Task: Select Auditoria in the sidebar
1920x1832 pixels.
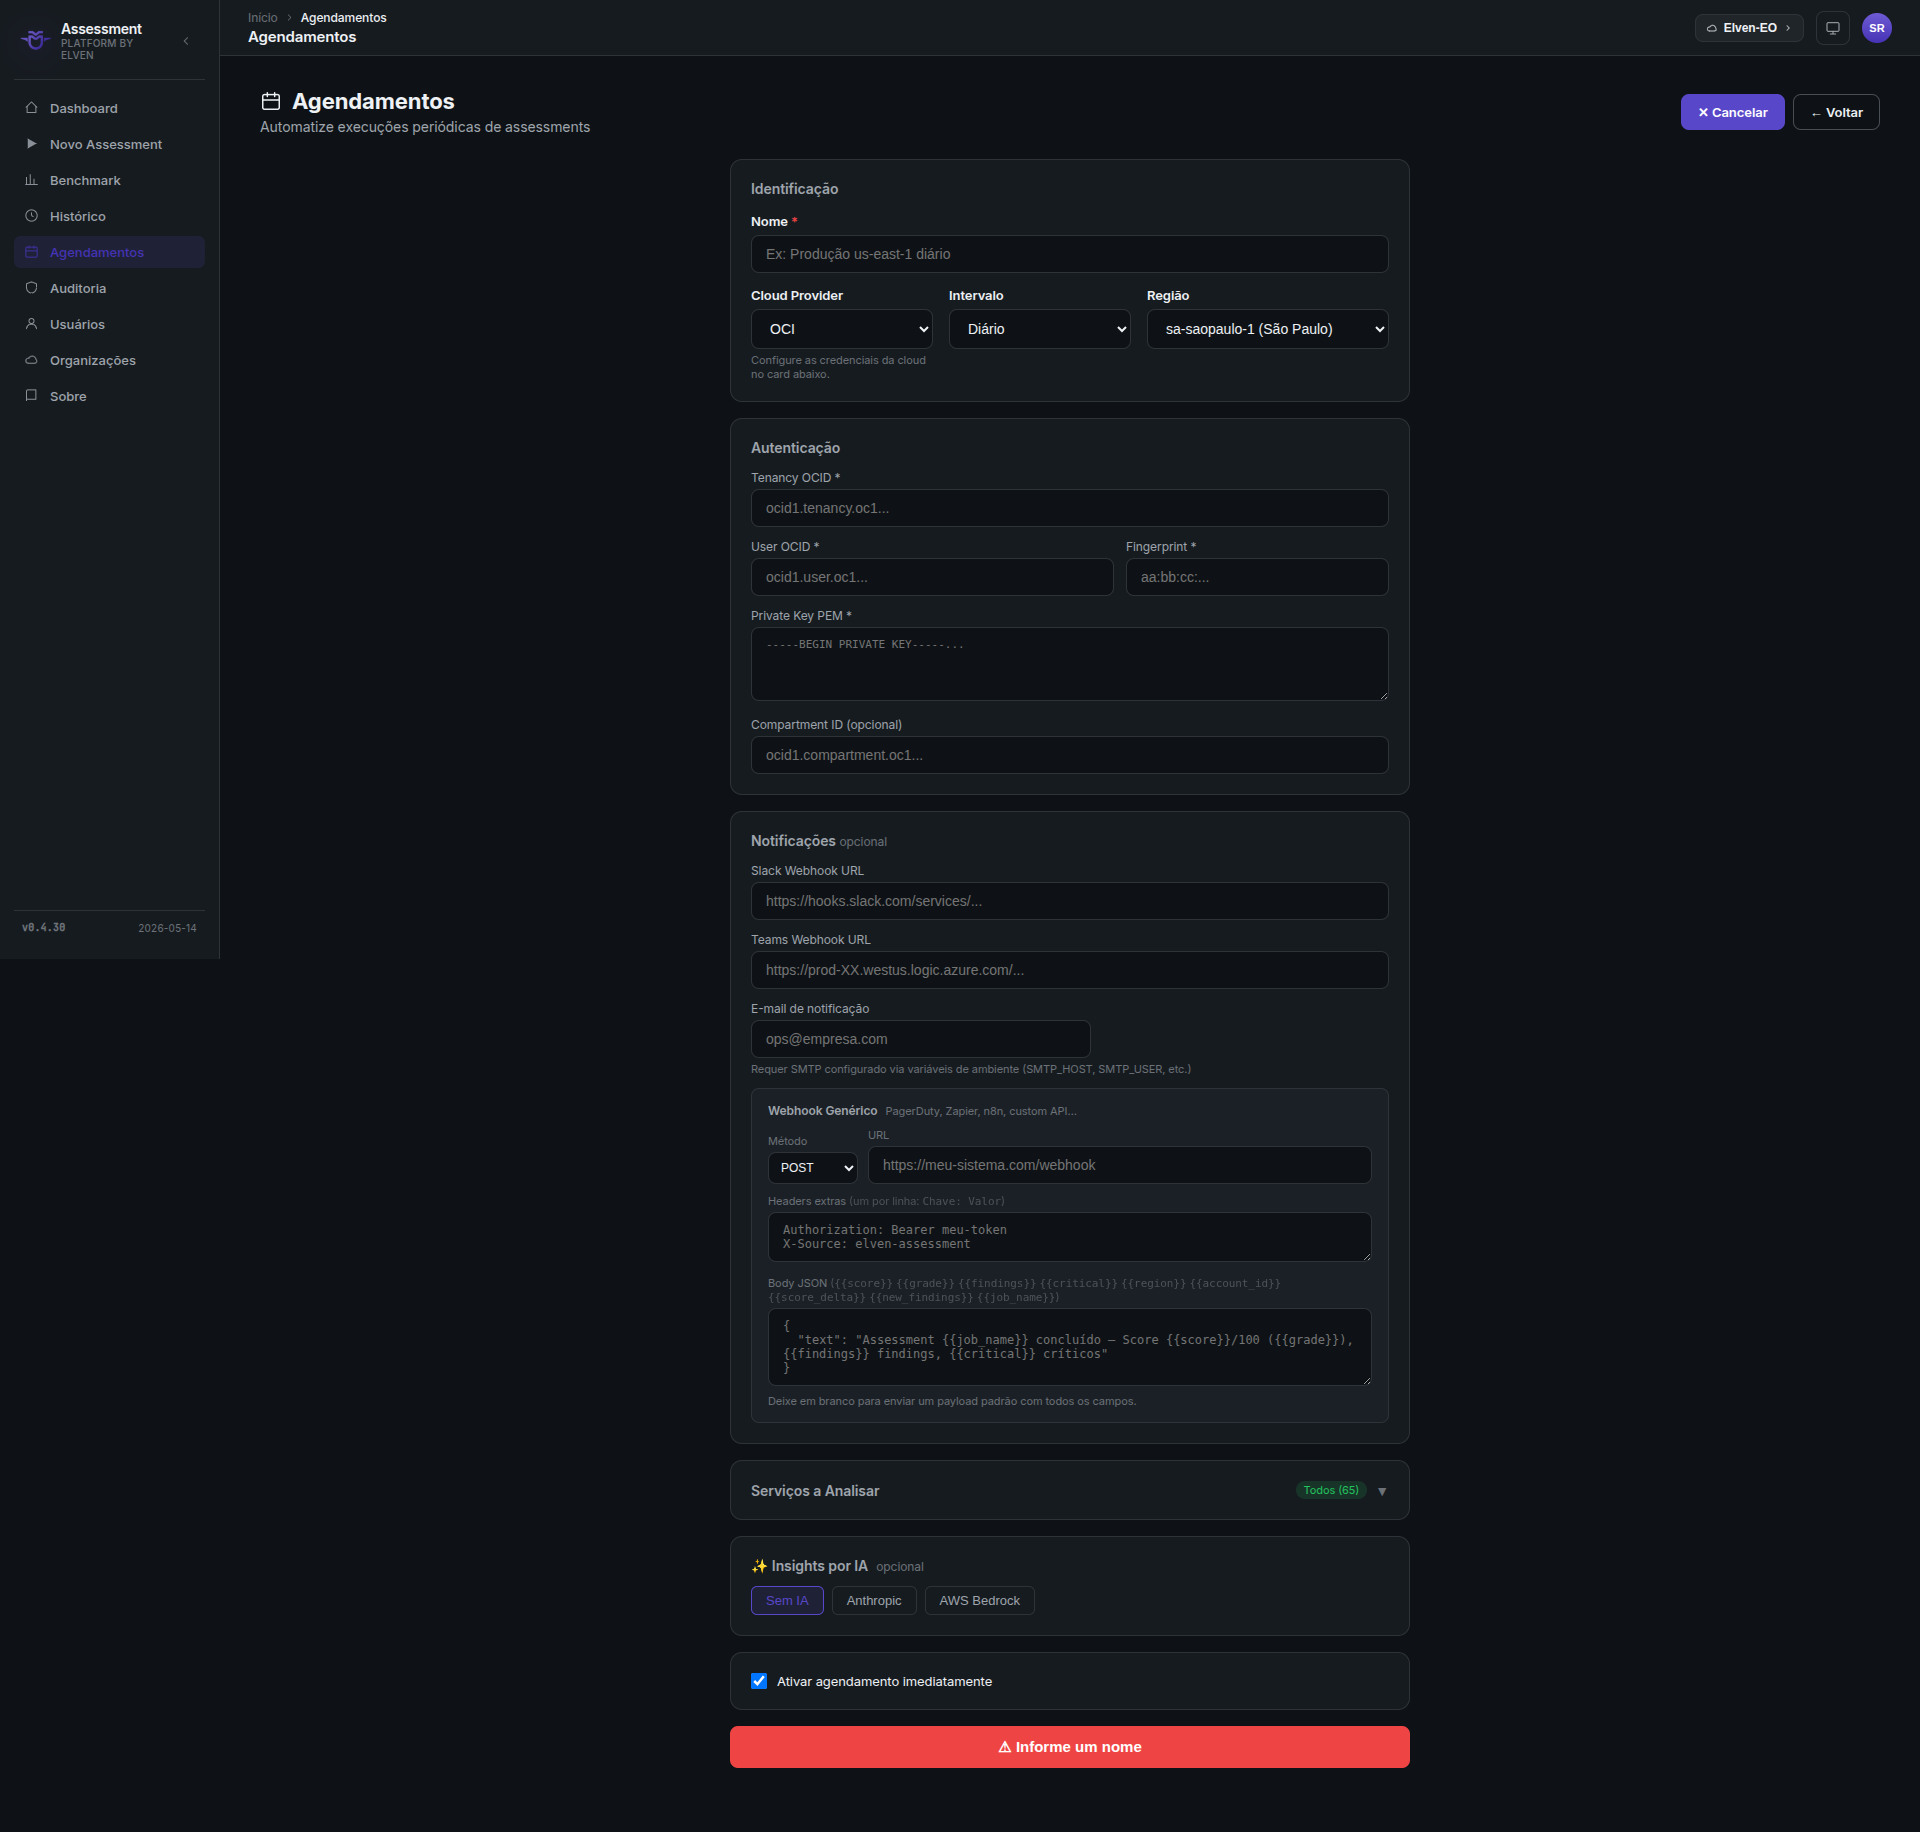Action: tap(109, 288)
